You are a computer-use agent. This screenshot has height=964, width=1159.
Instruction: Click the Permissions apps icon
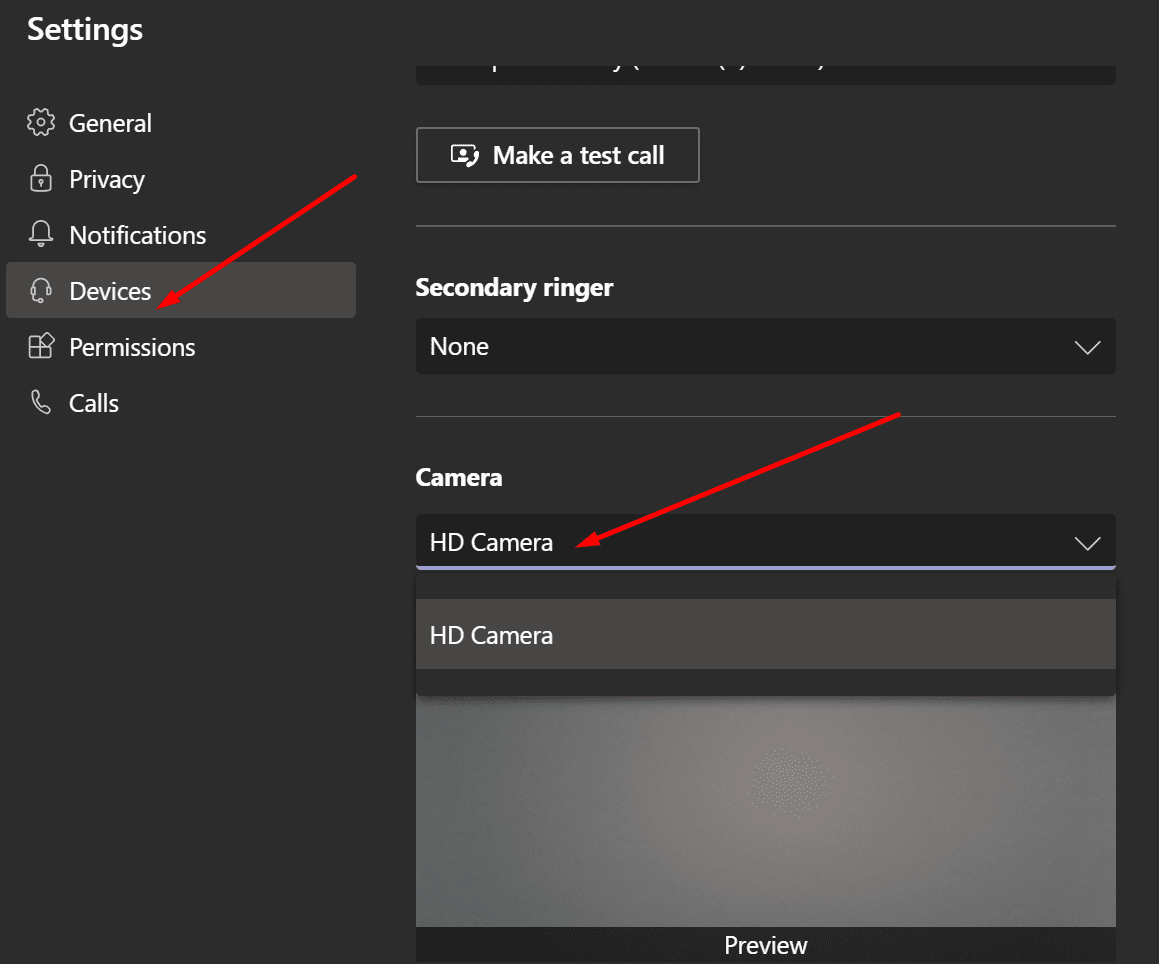point(41,346)
